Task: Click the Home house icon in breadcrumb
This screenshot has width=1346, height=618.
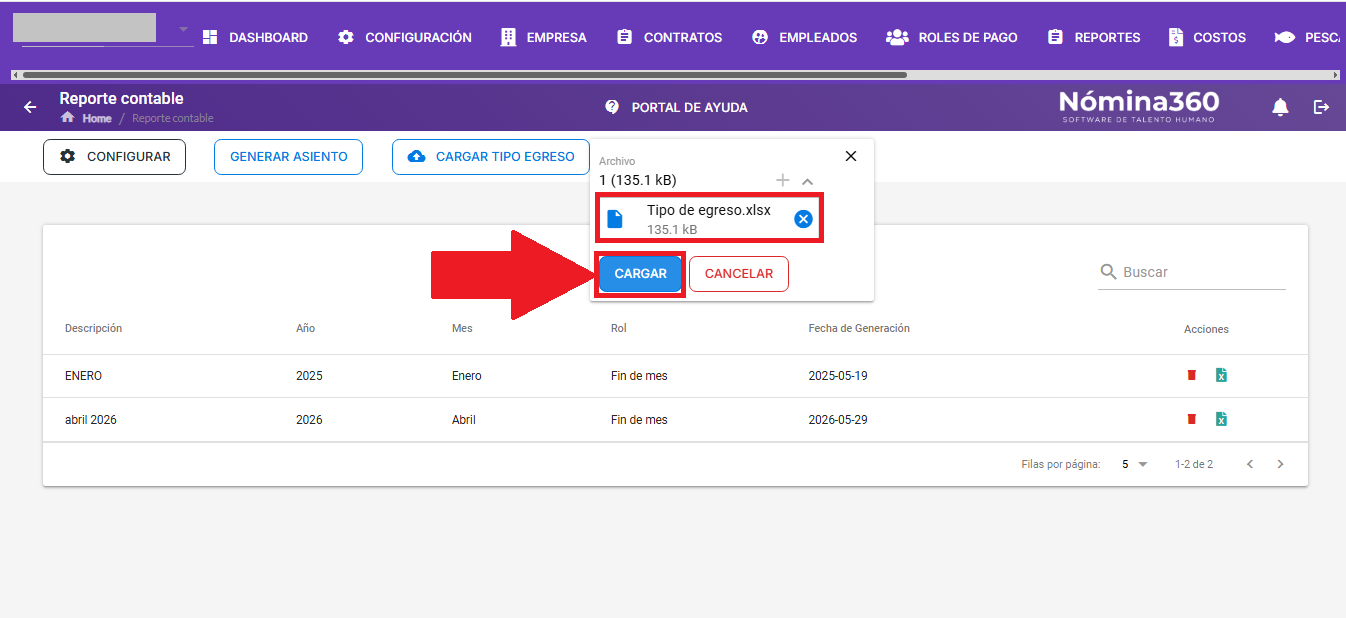Action: [x=67, y=118]
